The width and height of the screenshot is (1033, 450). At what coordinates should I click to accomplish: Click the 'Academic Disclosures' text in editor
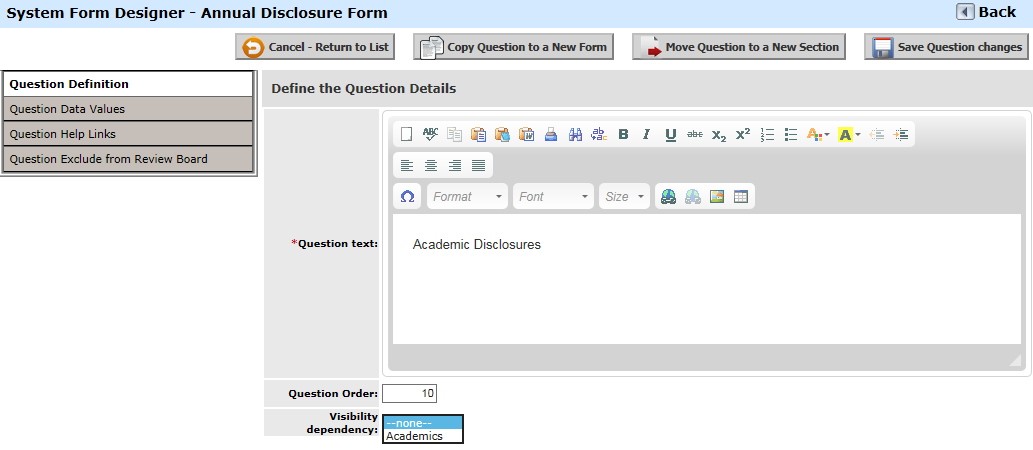coord(477,245)
